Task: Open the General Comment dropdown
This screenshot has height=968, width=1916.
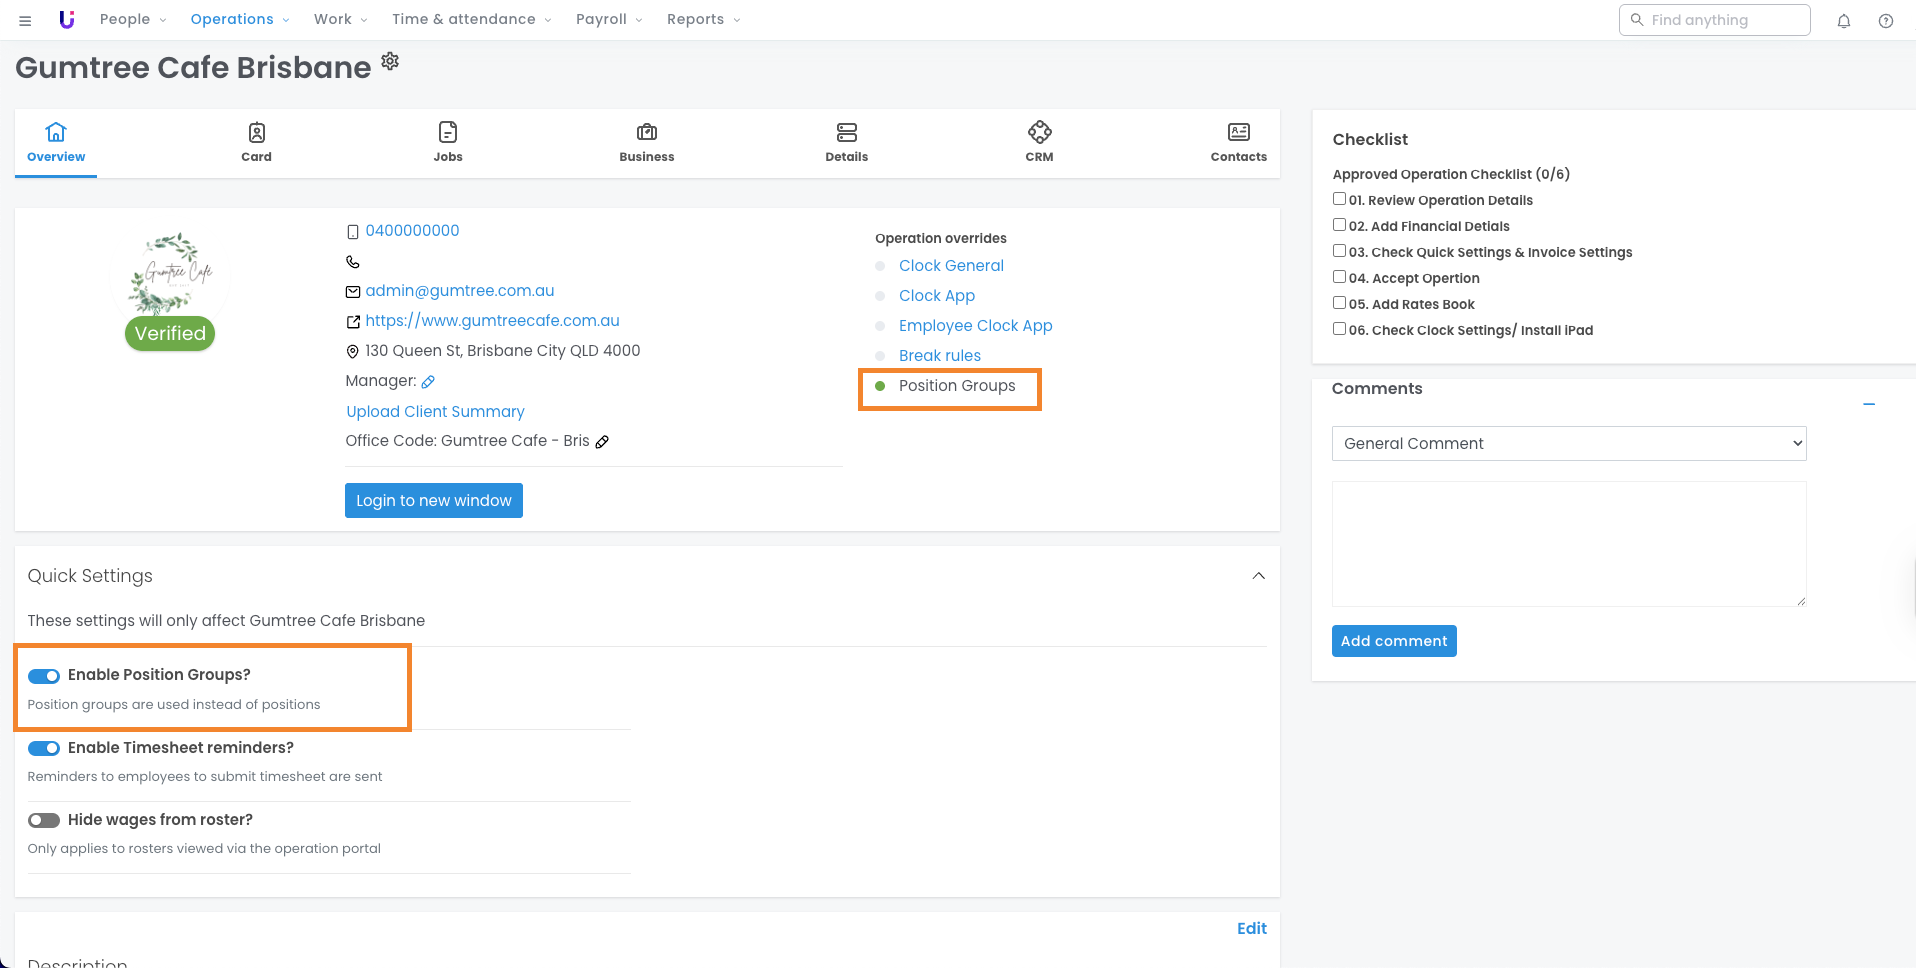Action: tap(1568, 443)
